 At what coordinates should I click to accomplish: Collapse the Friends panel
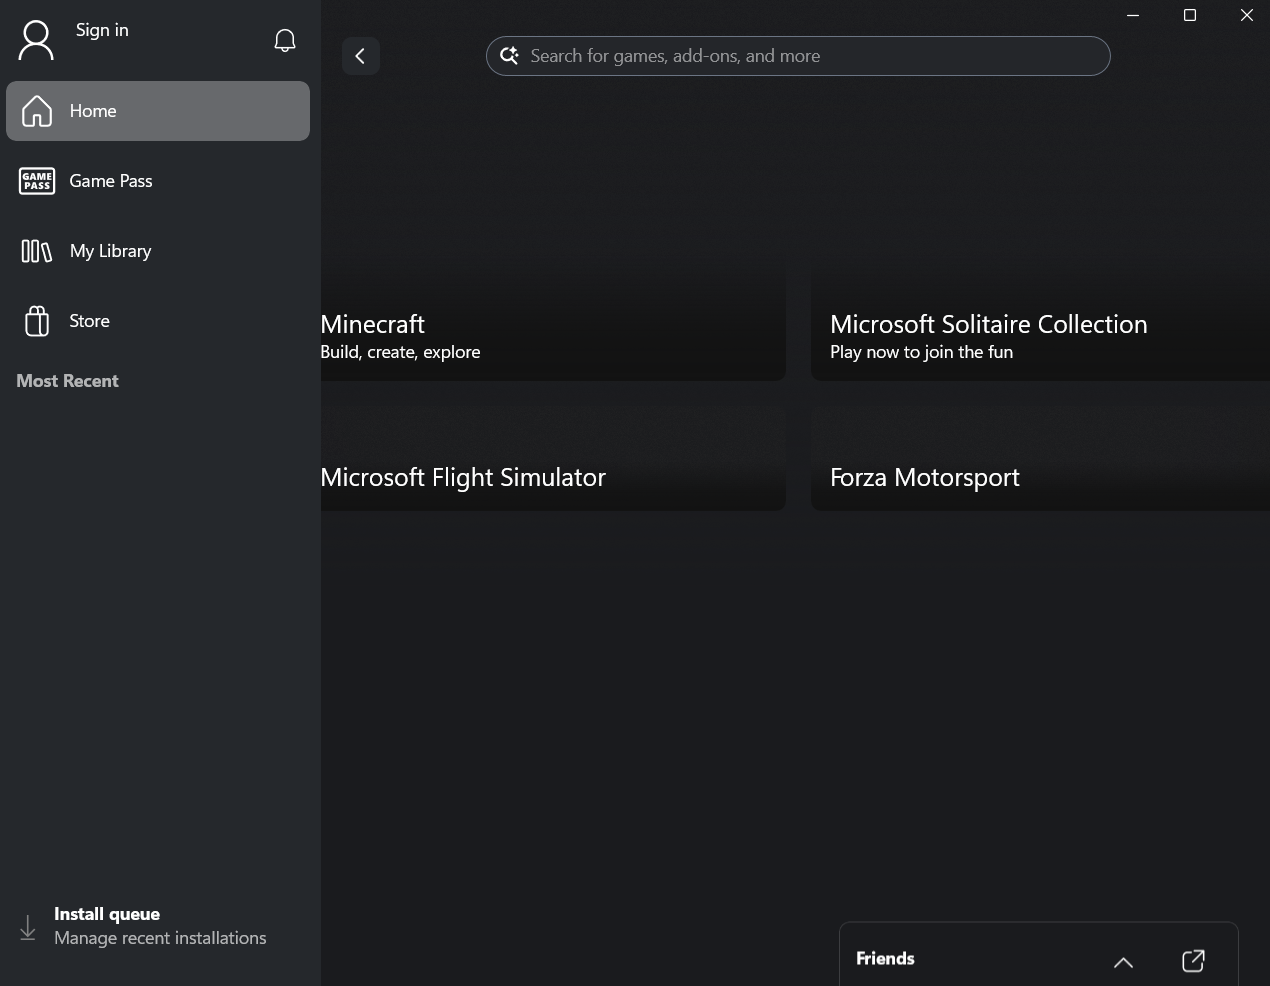point(1122,962)
